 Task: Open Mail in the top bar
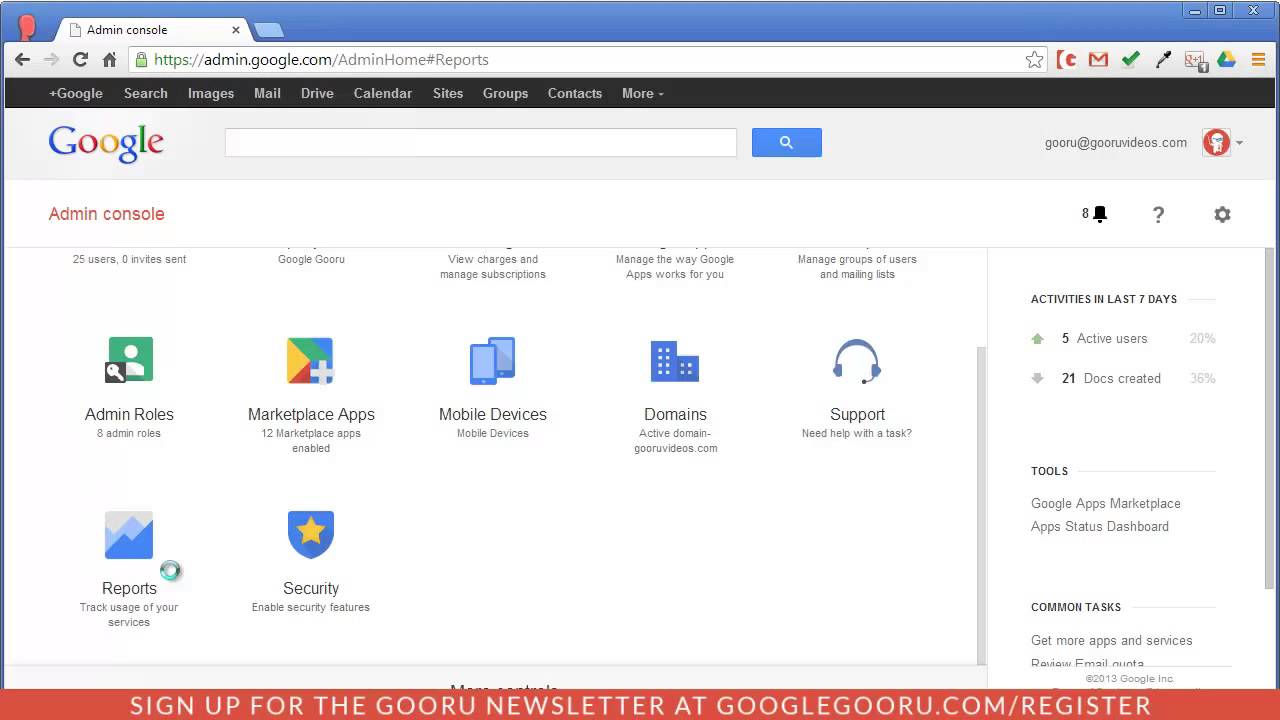pos(267,93)
